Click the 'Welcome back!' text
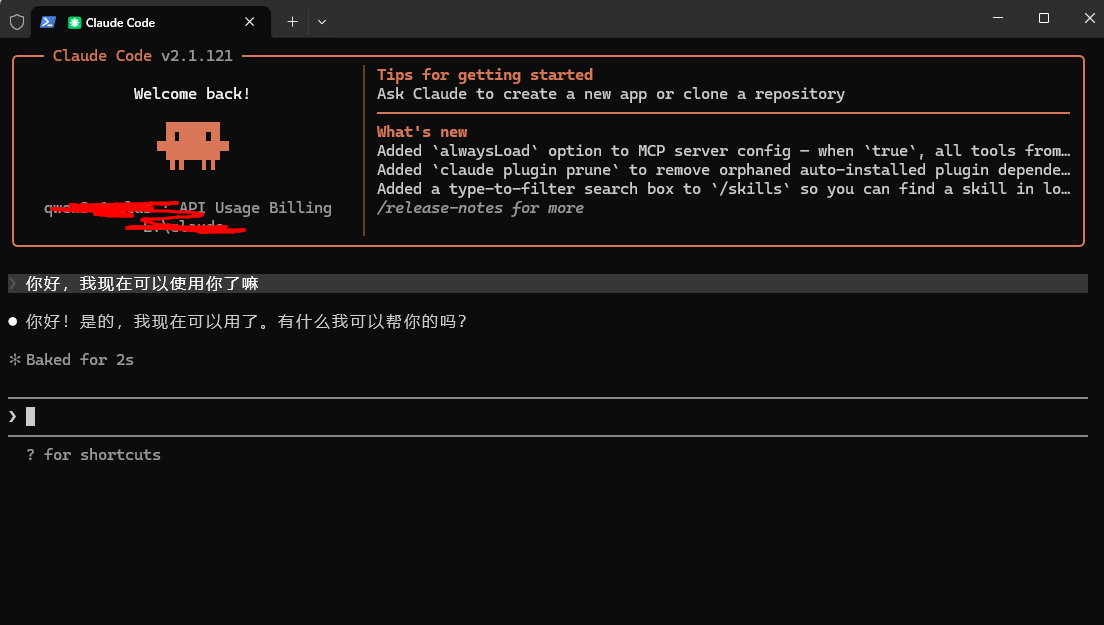Viewport: 1104px width, 625px height. 192,94
